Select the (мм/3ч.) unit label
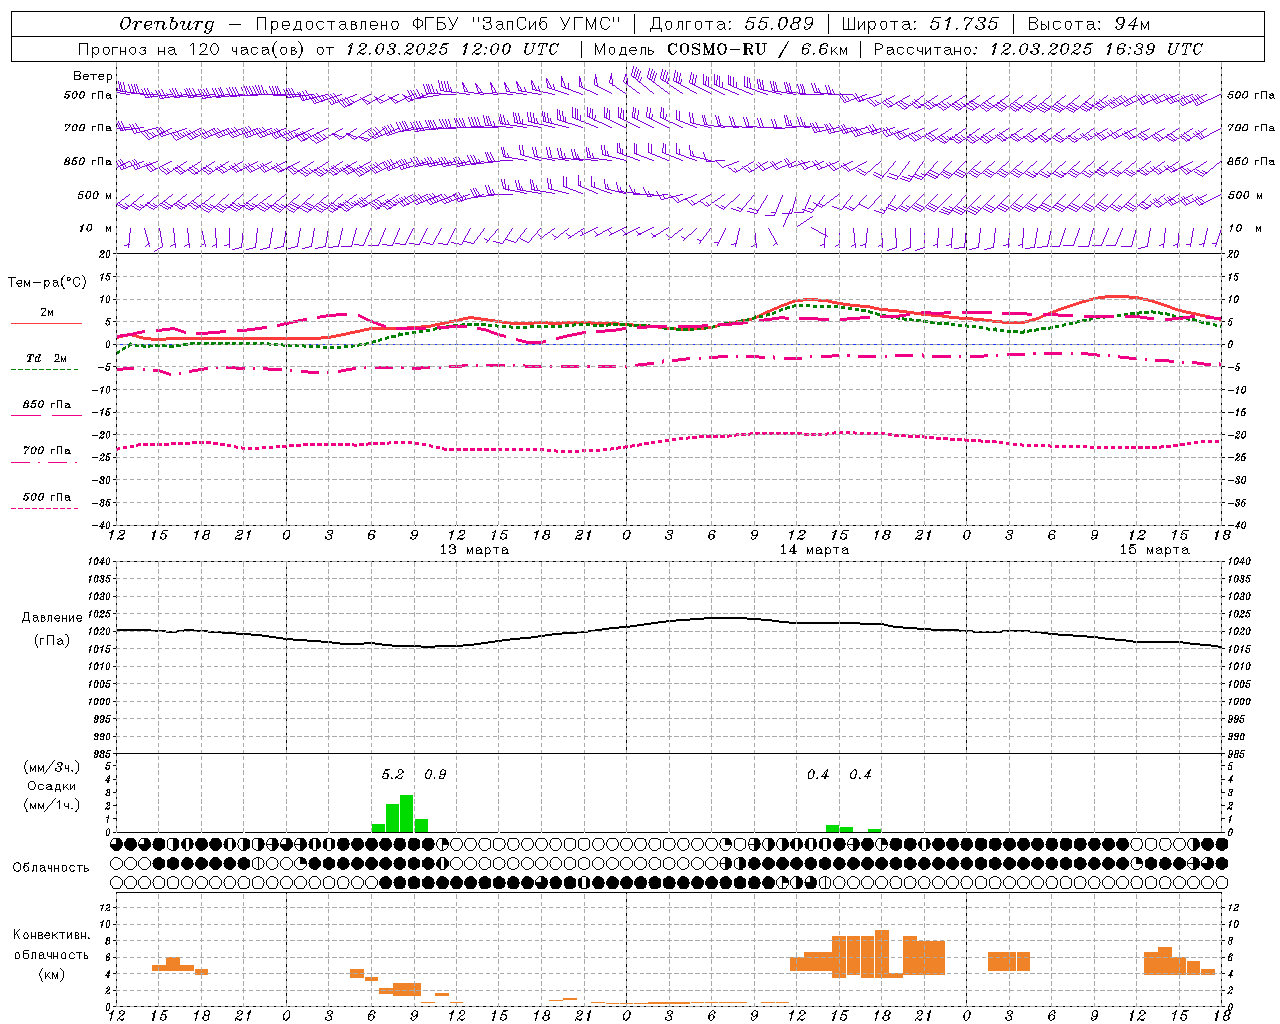1280x1024 pixels. (x=52, y=767)
